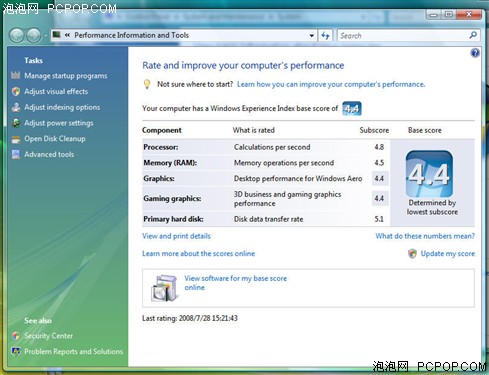Open Manage startup programs task
Image resolution: width=489 pixels, height=375 pixels.
[66, 76]
